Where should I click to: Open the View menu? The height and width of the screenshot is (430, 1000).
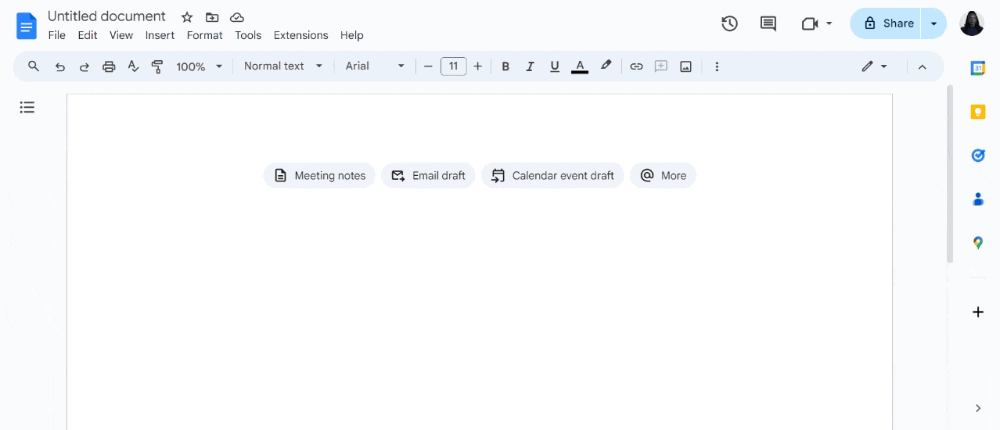121,35
